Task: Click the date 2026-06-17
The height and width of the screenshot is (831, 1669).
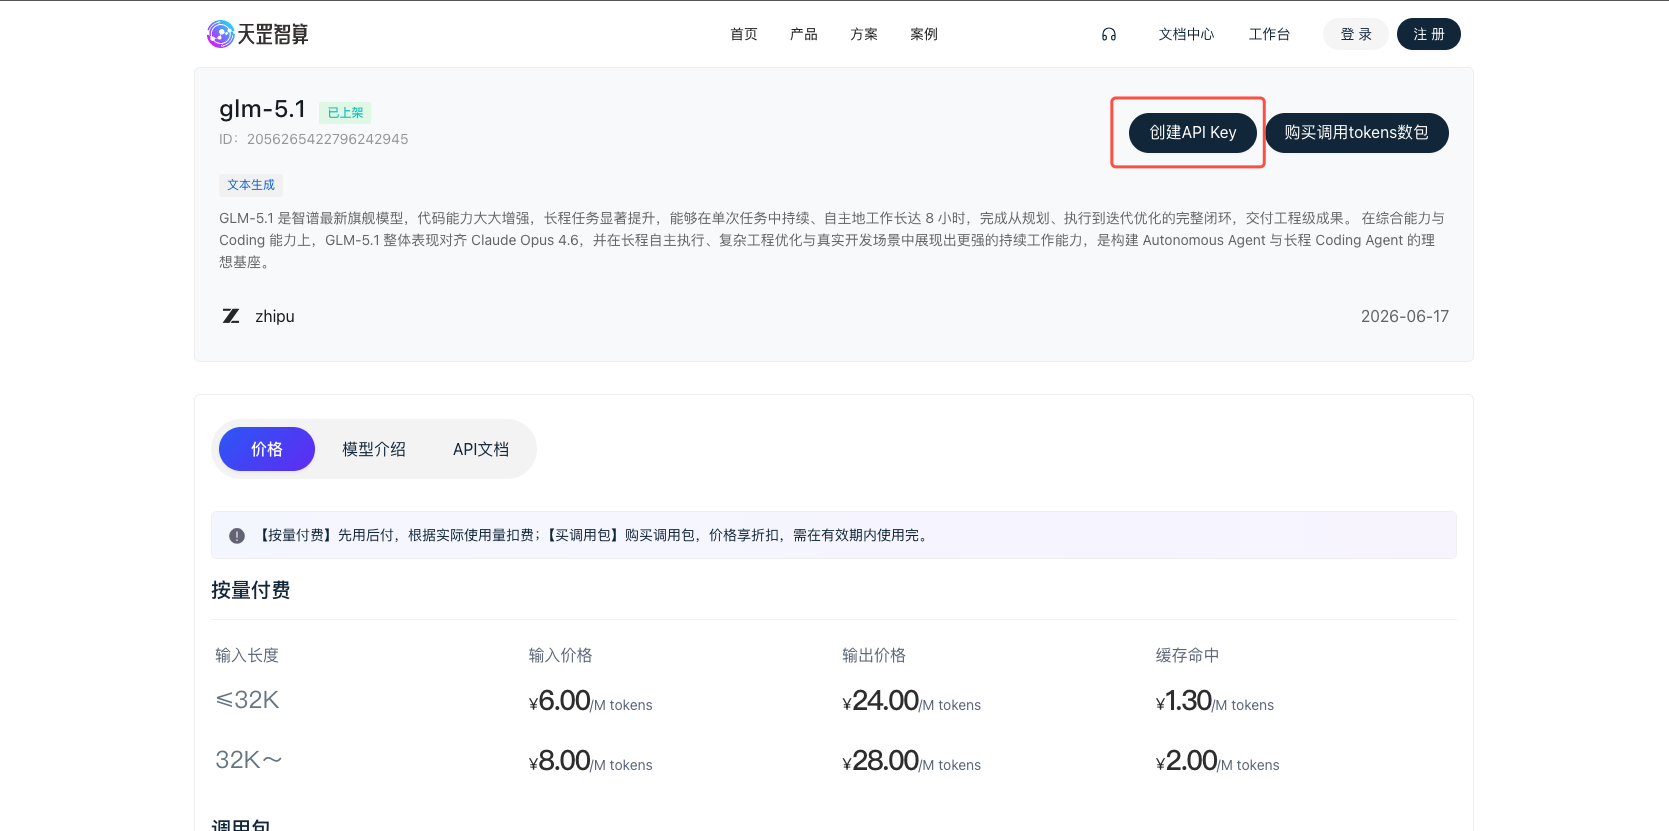Action: coord(1405,316)
